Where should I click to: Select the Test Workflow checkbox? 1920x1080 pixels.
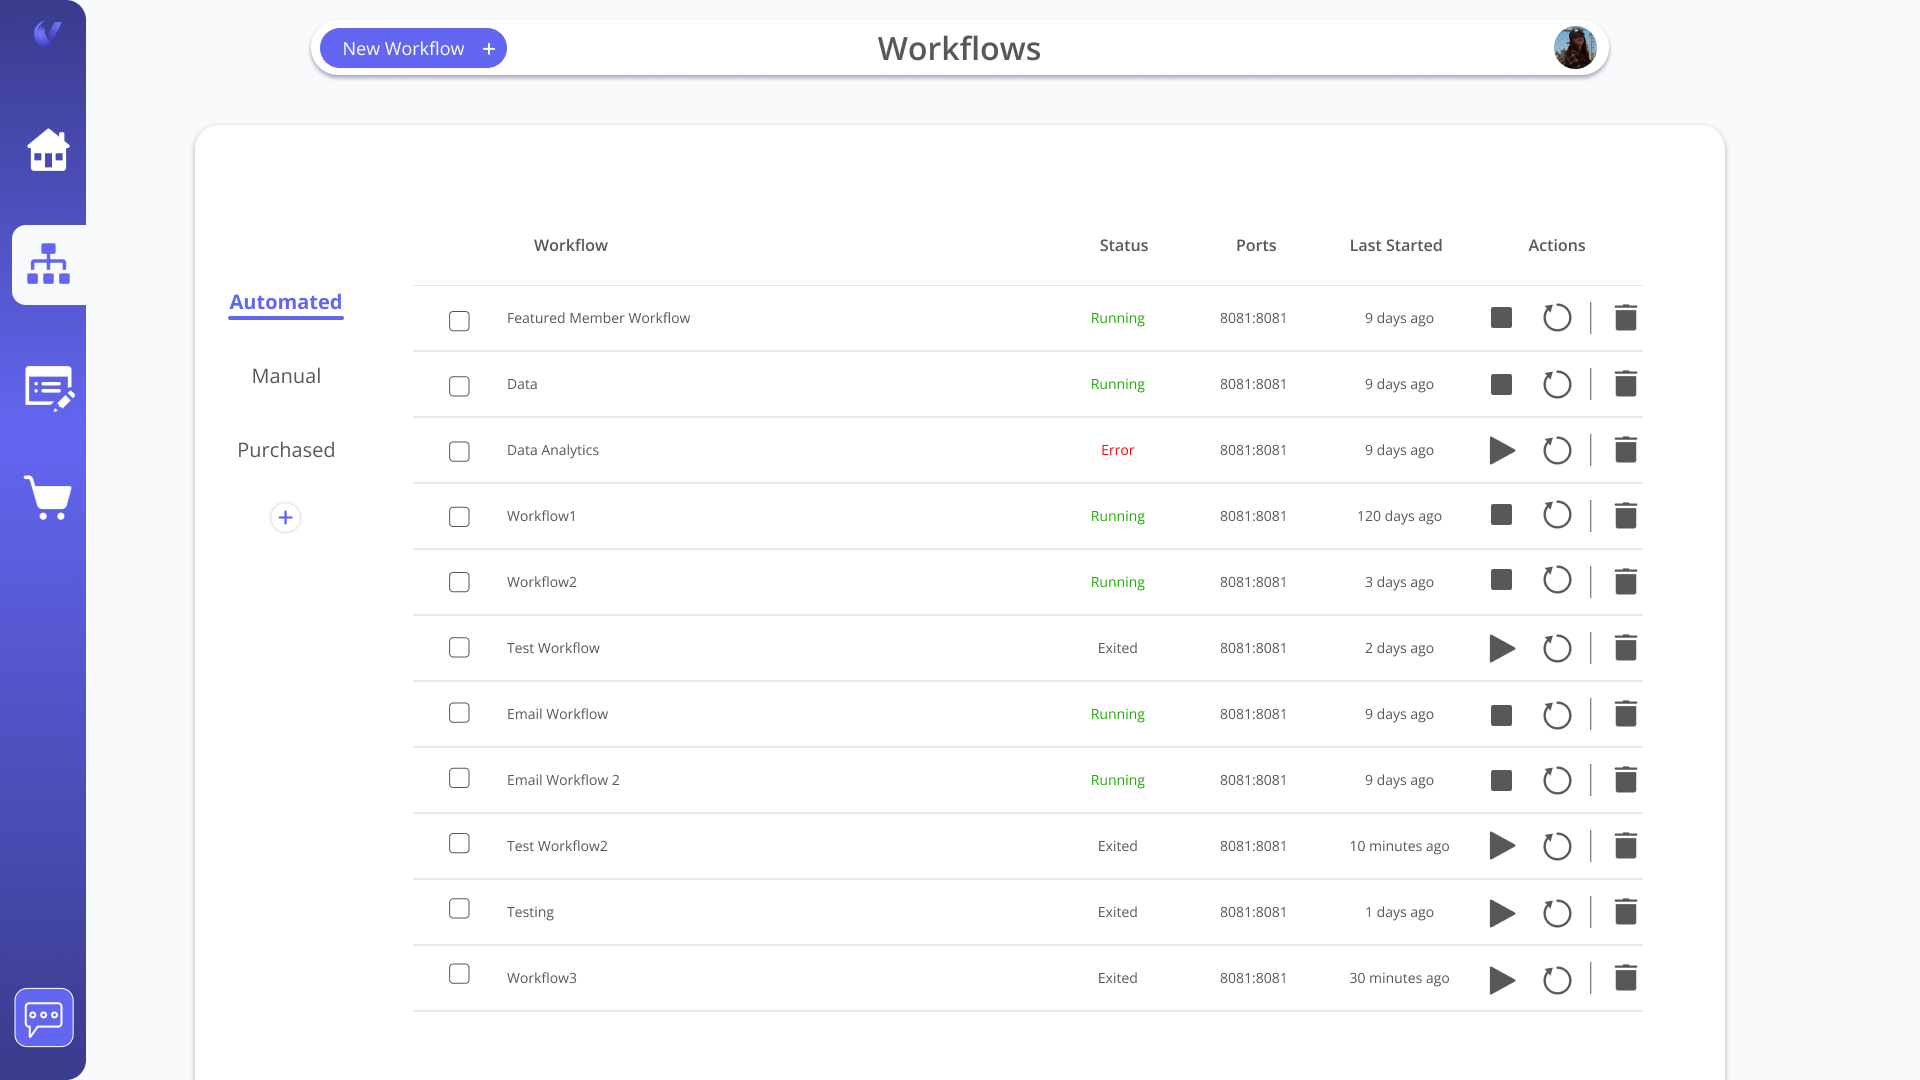(459, 647)
